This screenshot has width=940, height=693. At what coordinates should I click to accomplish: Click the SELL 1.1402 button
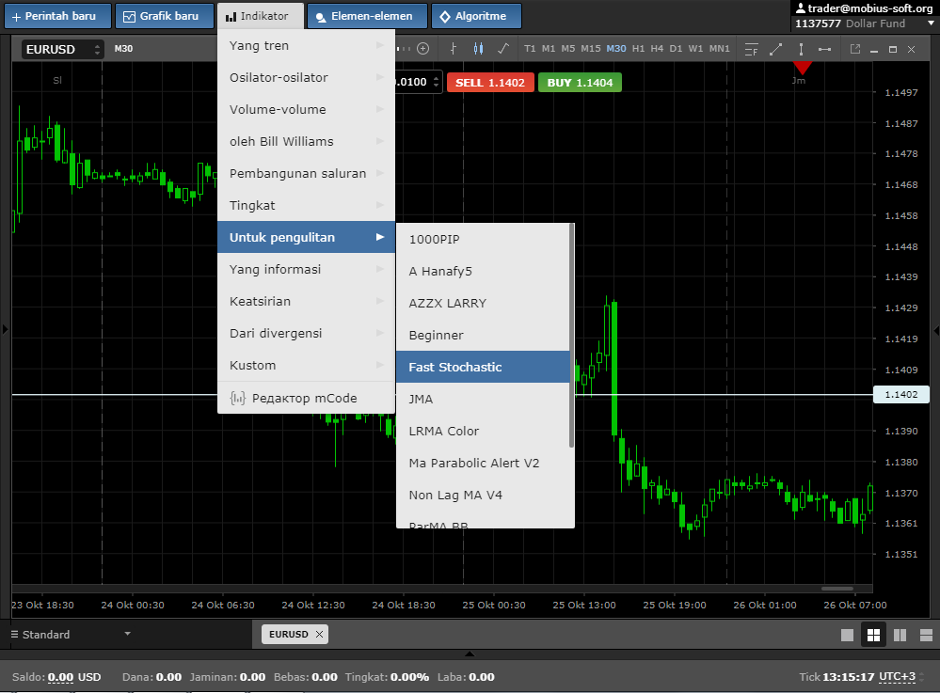click(490, 83)
